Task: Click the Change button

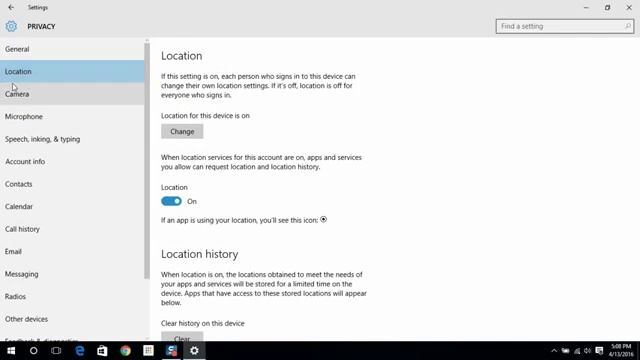Action: pyautogui.click(x=182, y=131)
